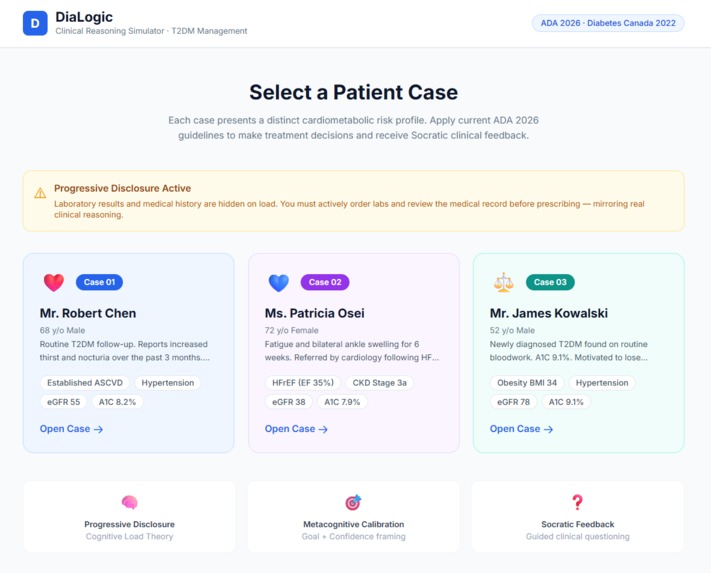The width and height of the screenshot is (711, 573).
Task: Click the warning triangle icon in the disclosure banner
Action: coord(40,193)
